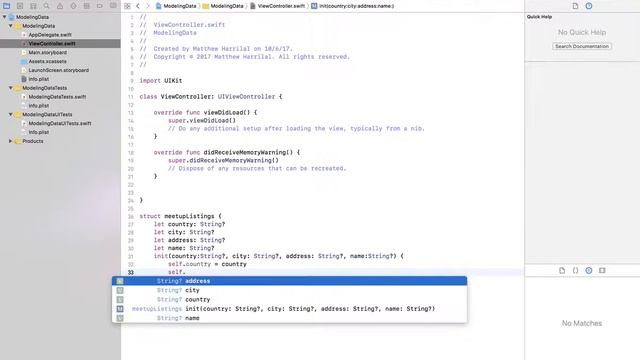Click the ModelingData project jump bar segment
640x360 pixels.
176,6
